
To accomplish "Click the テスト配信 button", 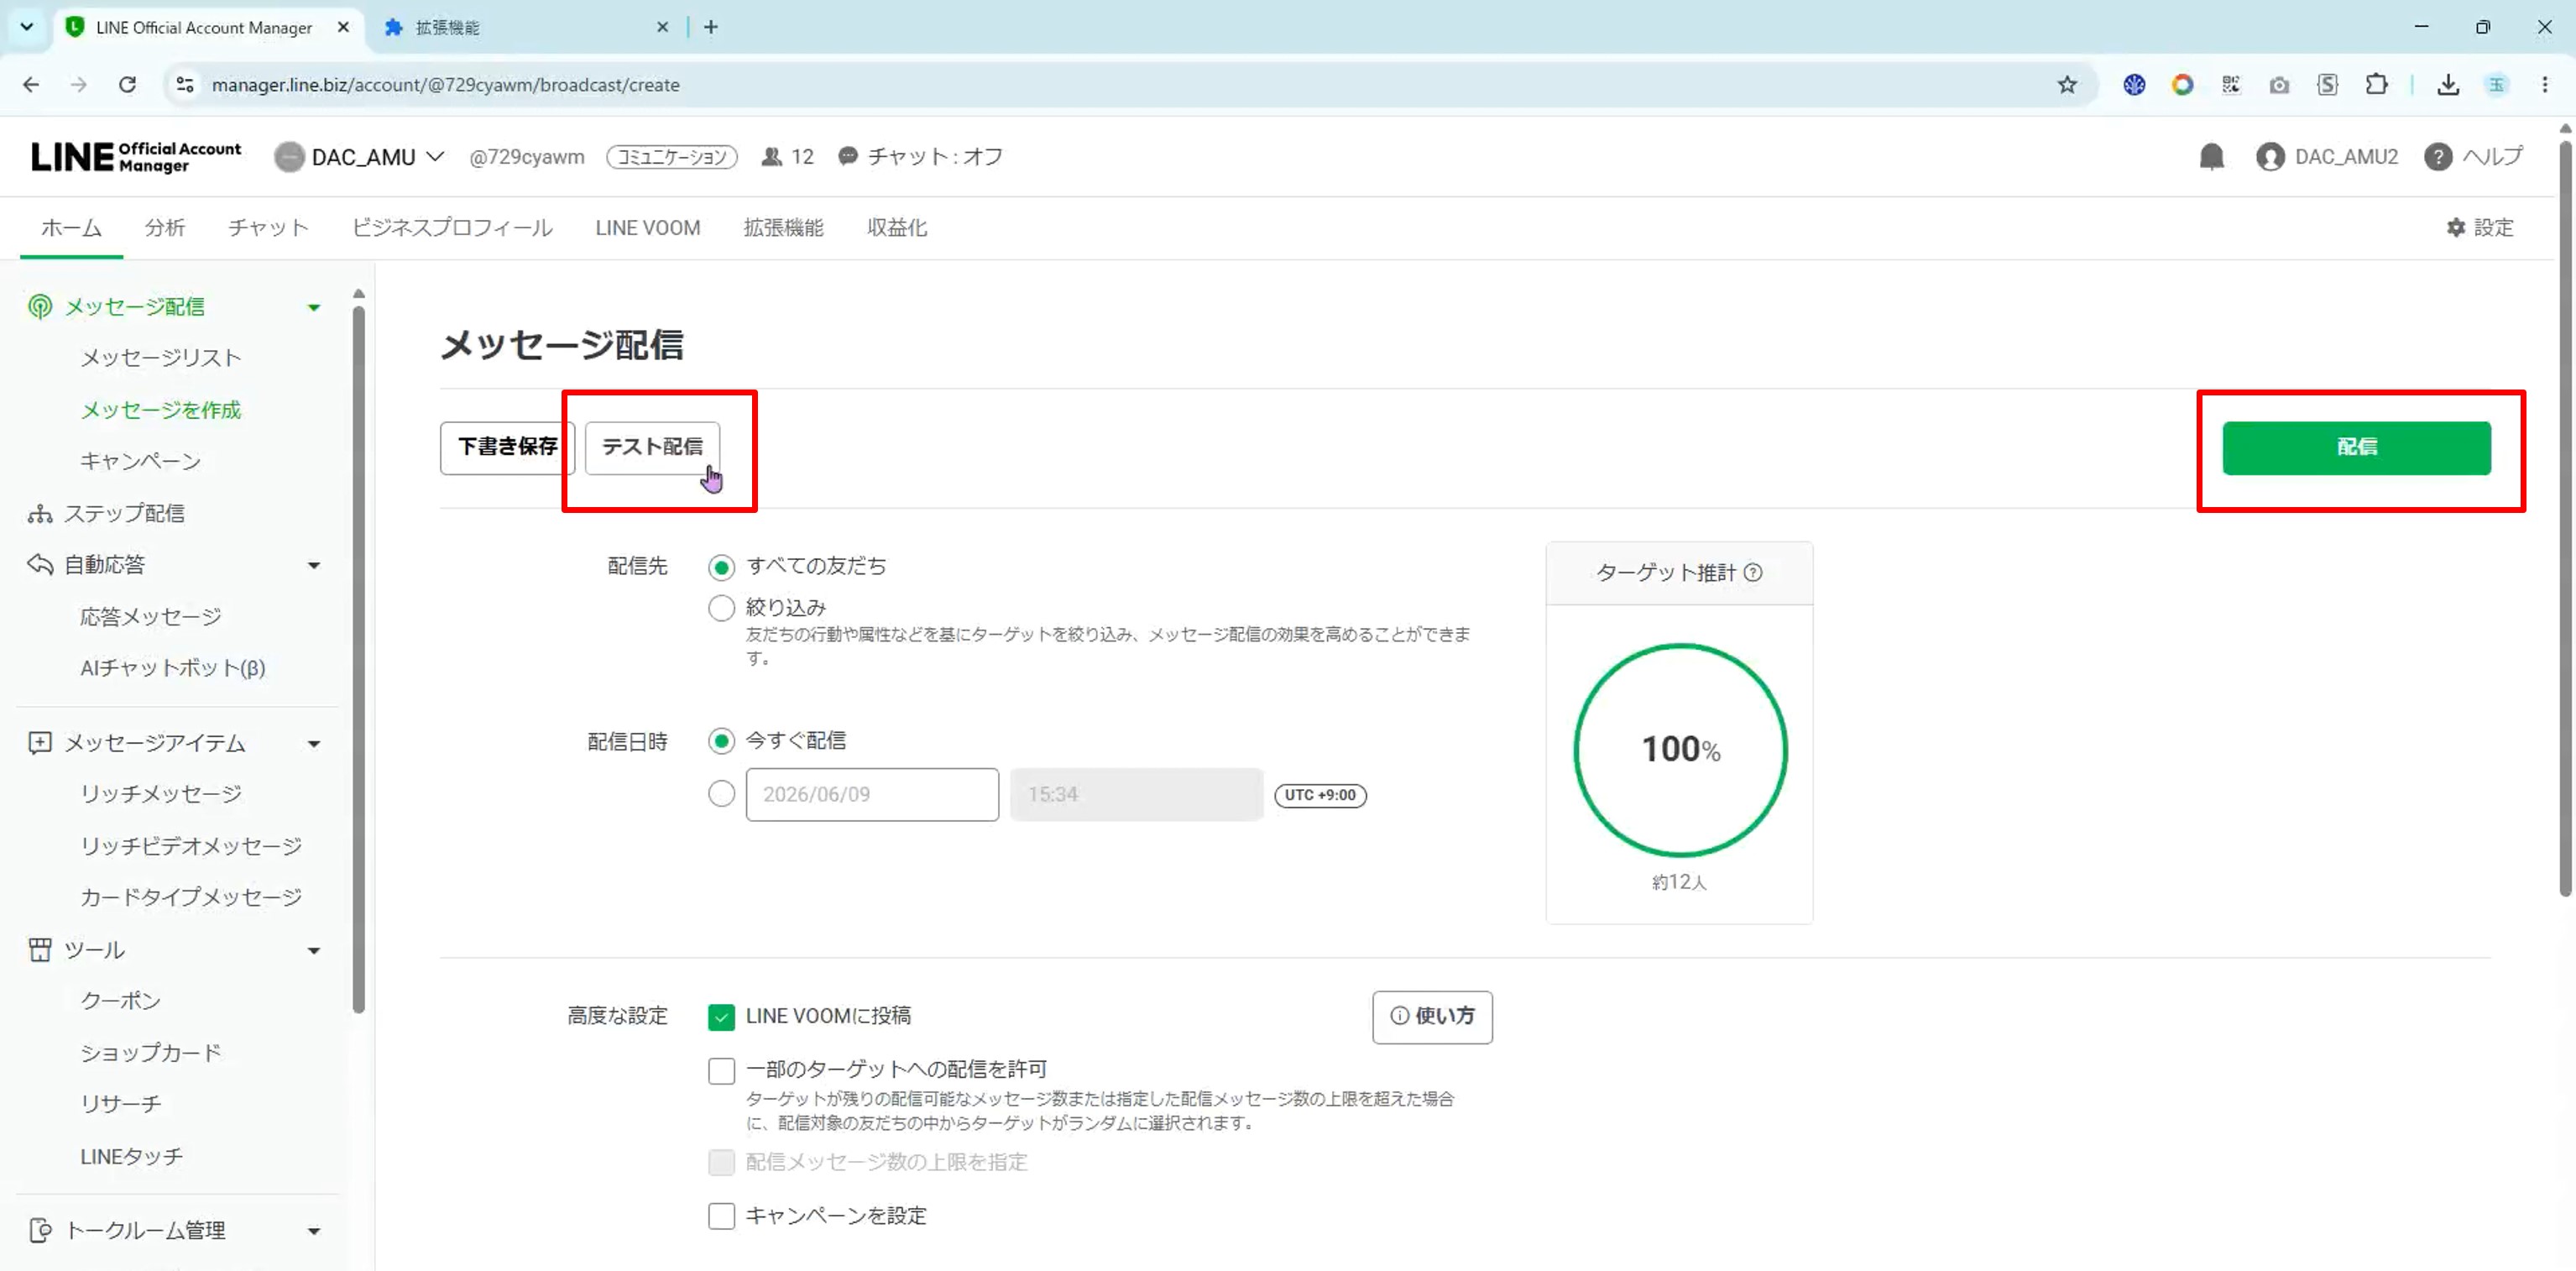I will pyautogui.click(x=652, y=448).
